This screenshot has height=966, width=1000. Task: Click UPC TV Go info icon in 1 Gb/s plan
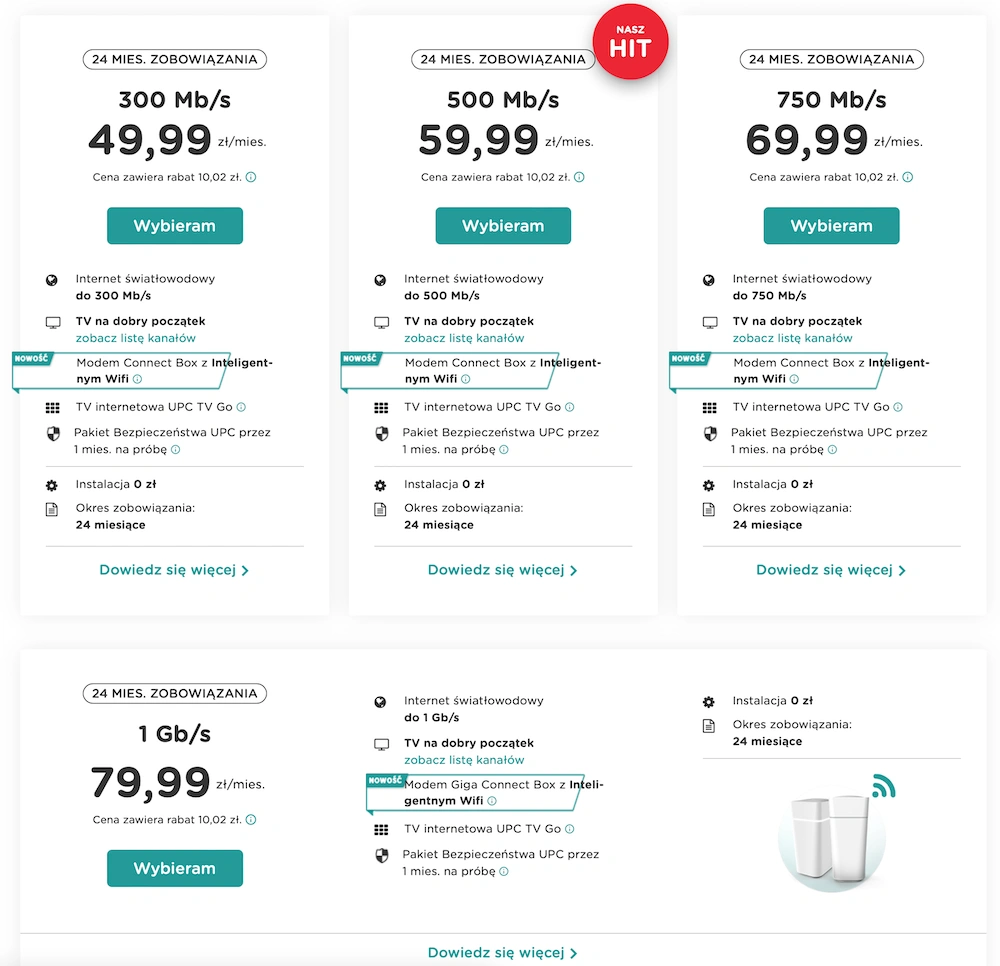coord(570,829)
